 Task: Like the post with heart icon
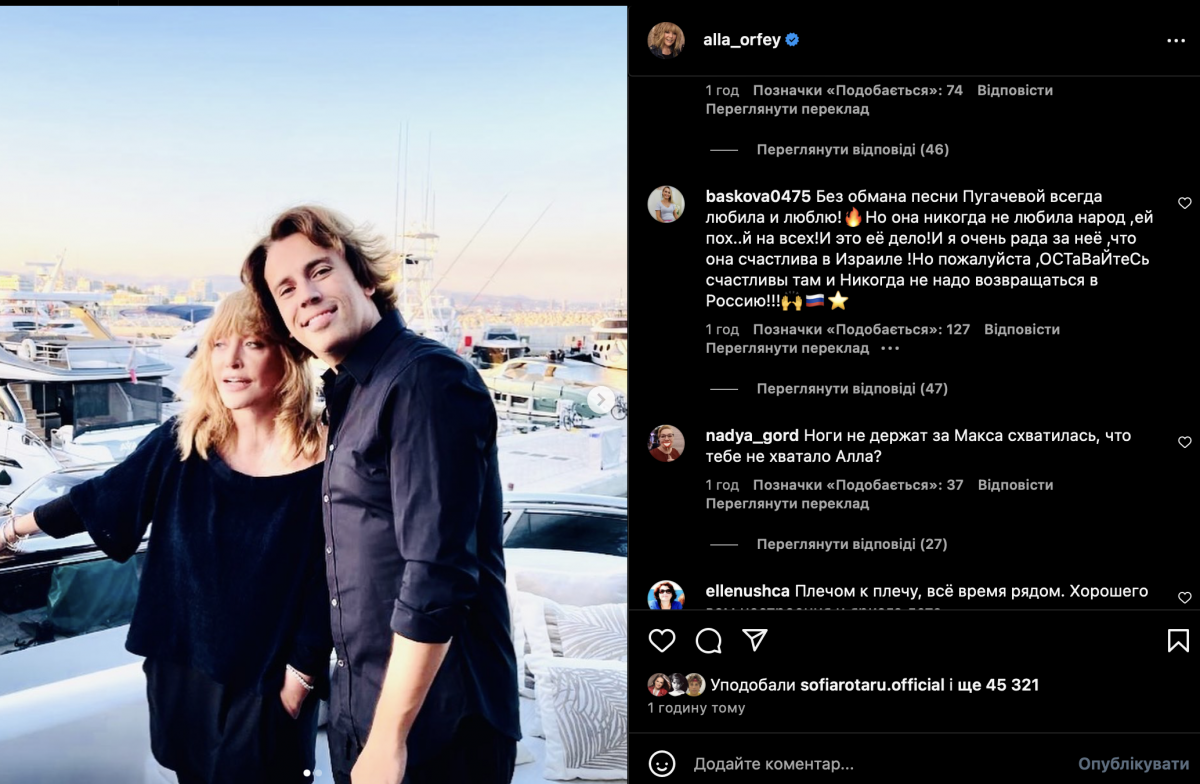pos(662,640)
